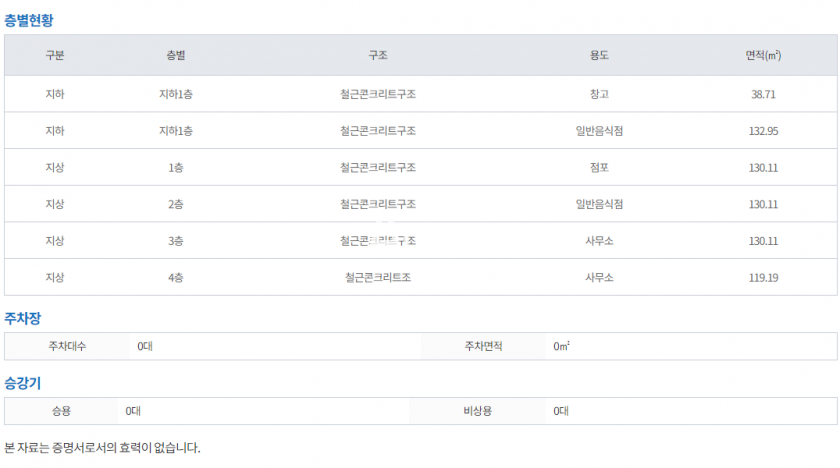Select the 층별 column header

pyautogui.click(x=176, y=56)
